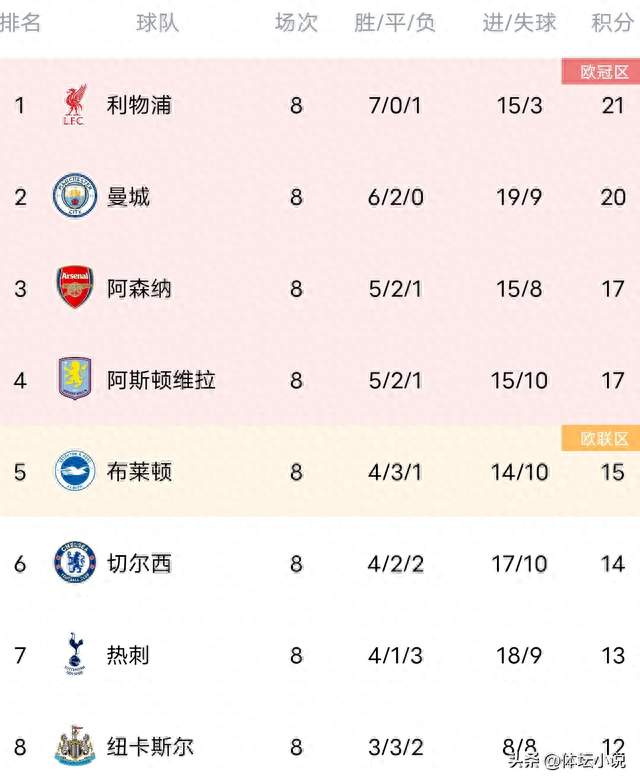Open the Newcastle United crest icon
640x783 pixels.
point(74,746)
